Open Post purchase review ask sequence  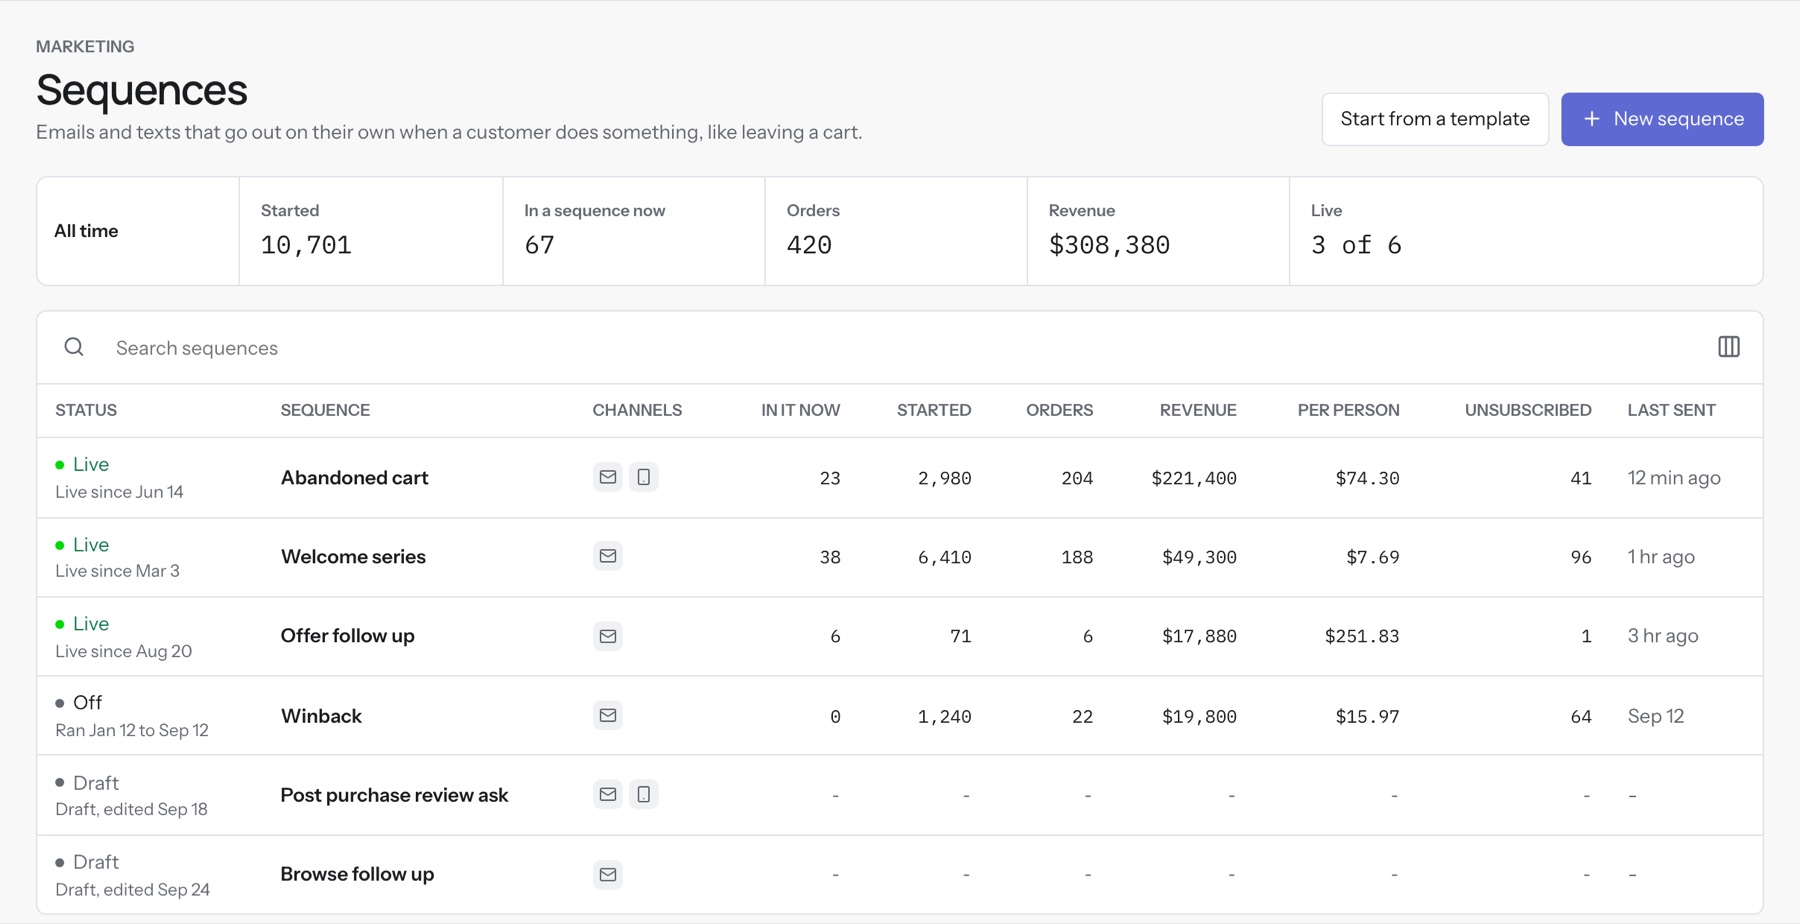[394, 795]
